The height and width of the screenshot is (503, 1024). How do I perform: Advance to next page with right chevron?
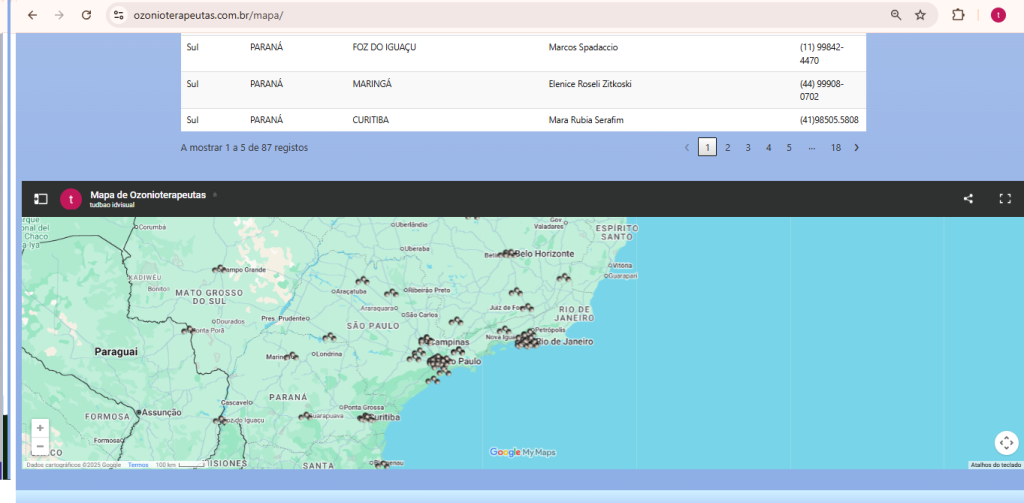tap(856, 148)
